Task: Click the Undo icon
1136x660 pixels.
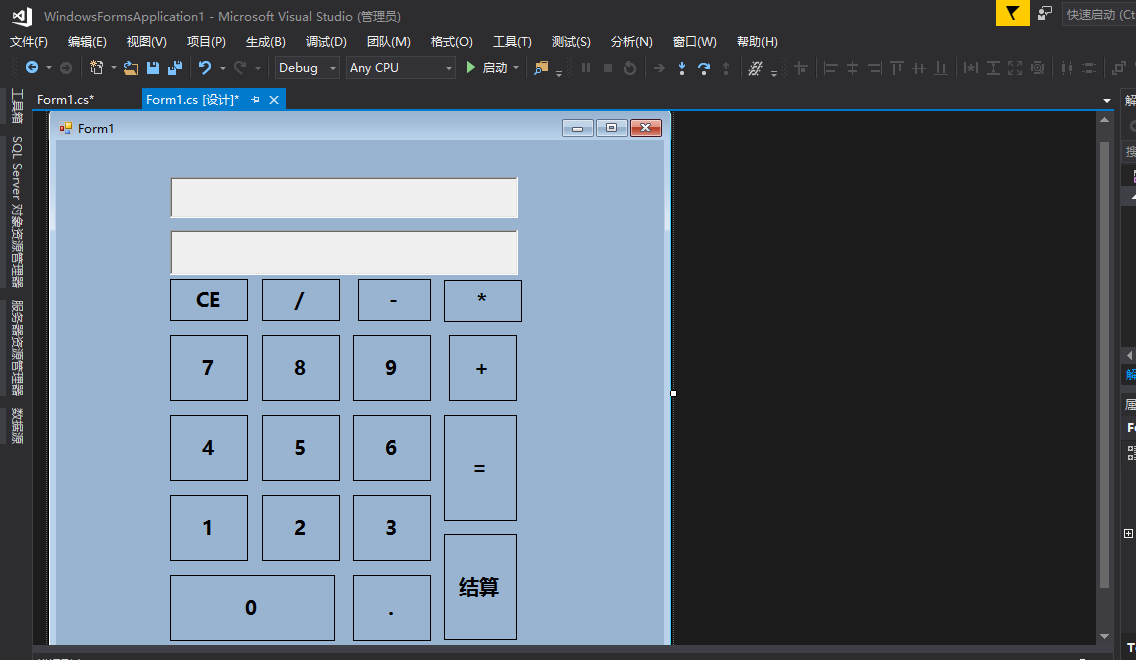Action: [x=205, y=68]
